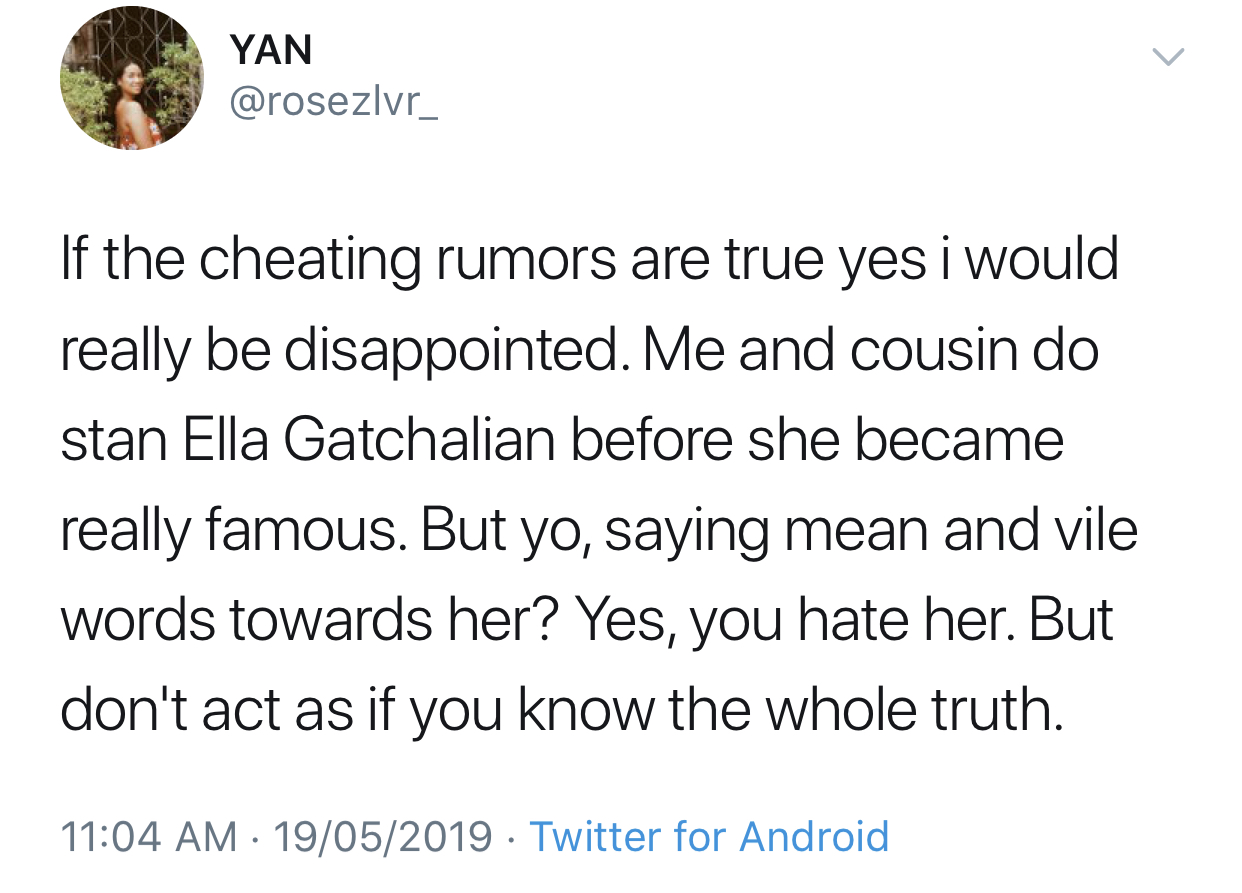Expand the tweet options chevron

[x=1168, y=57]
